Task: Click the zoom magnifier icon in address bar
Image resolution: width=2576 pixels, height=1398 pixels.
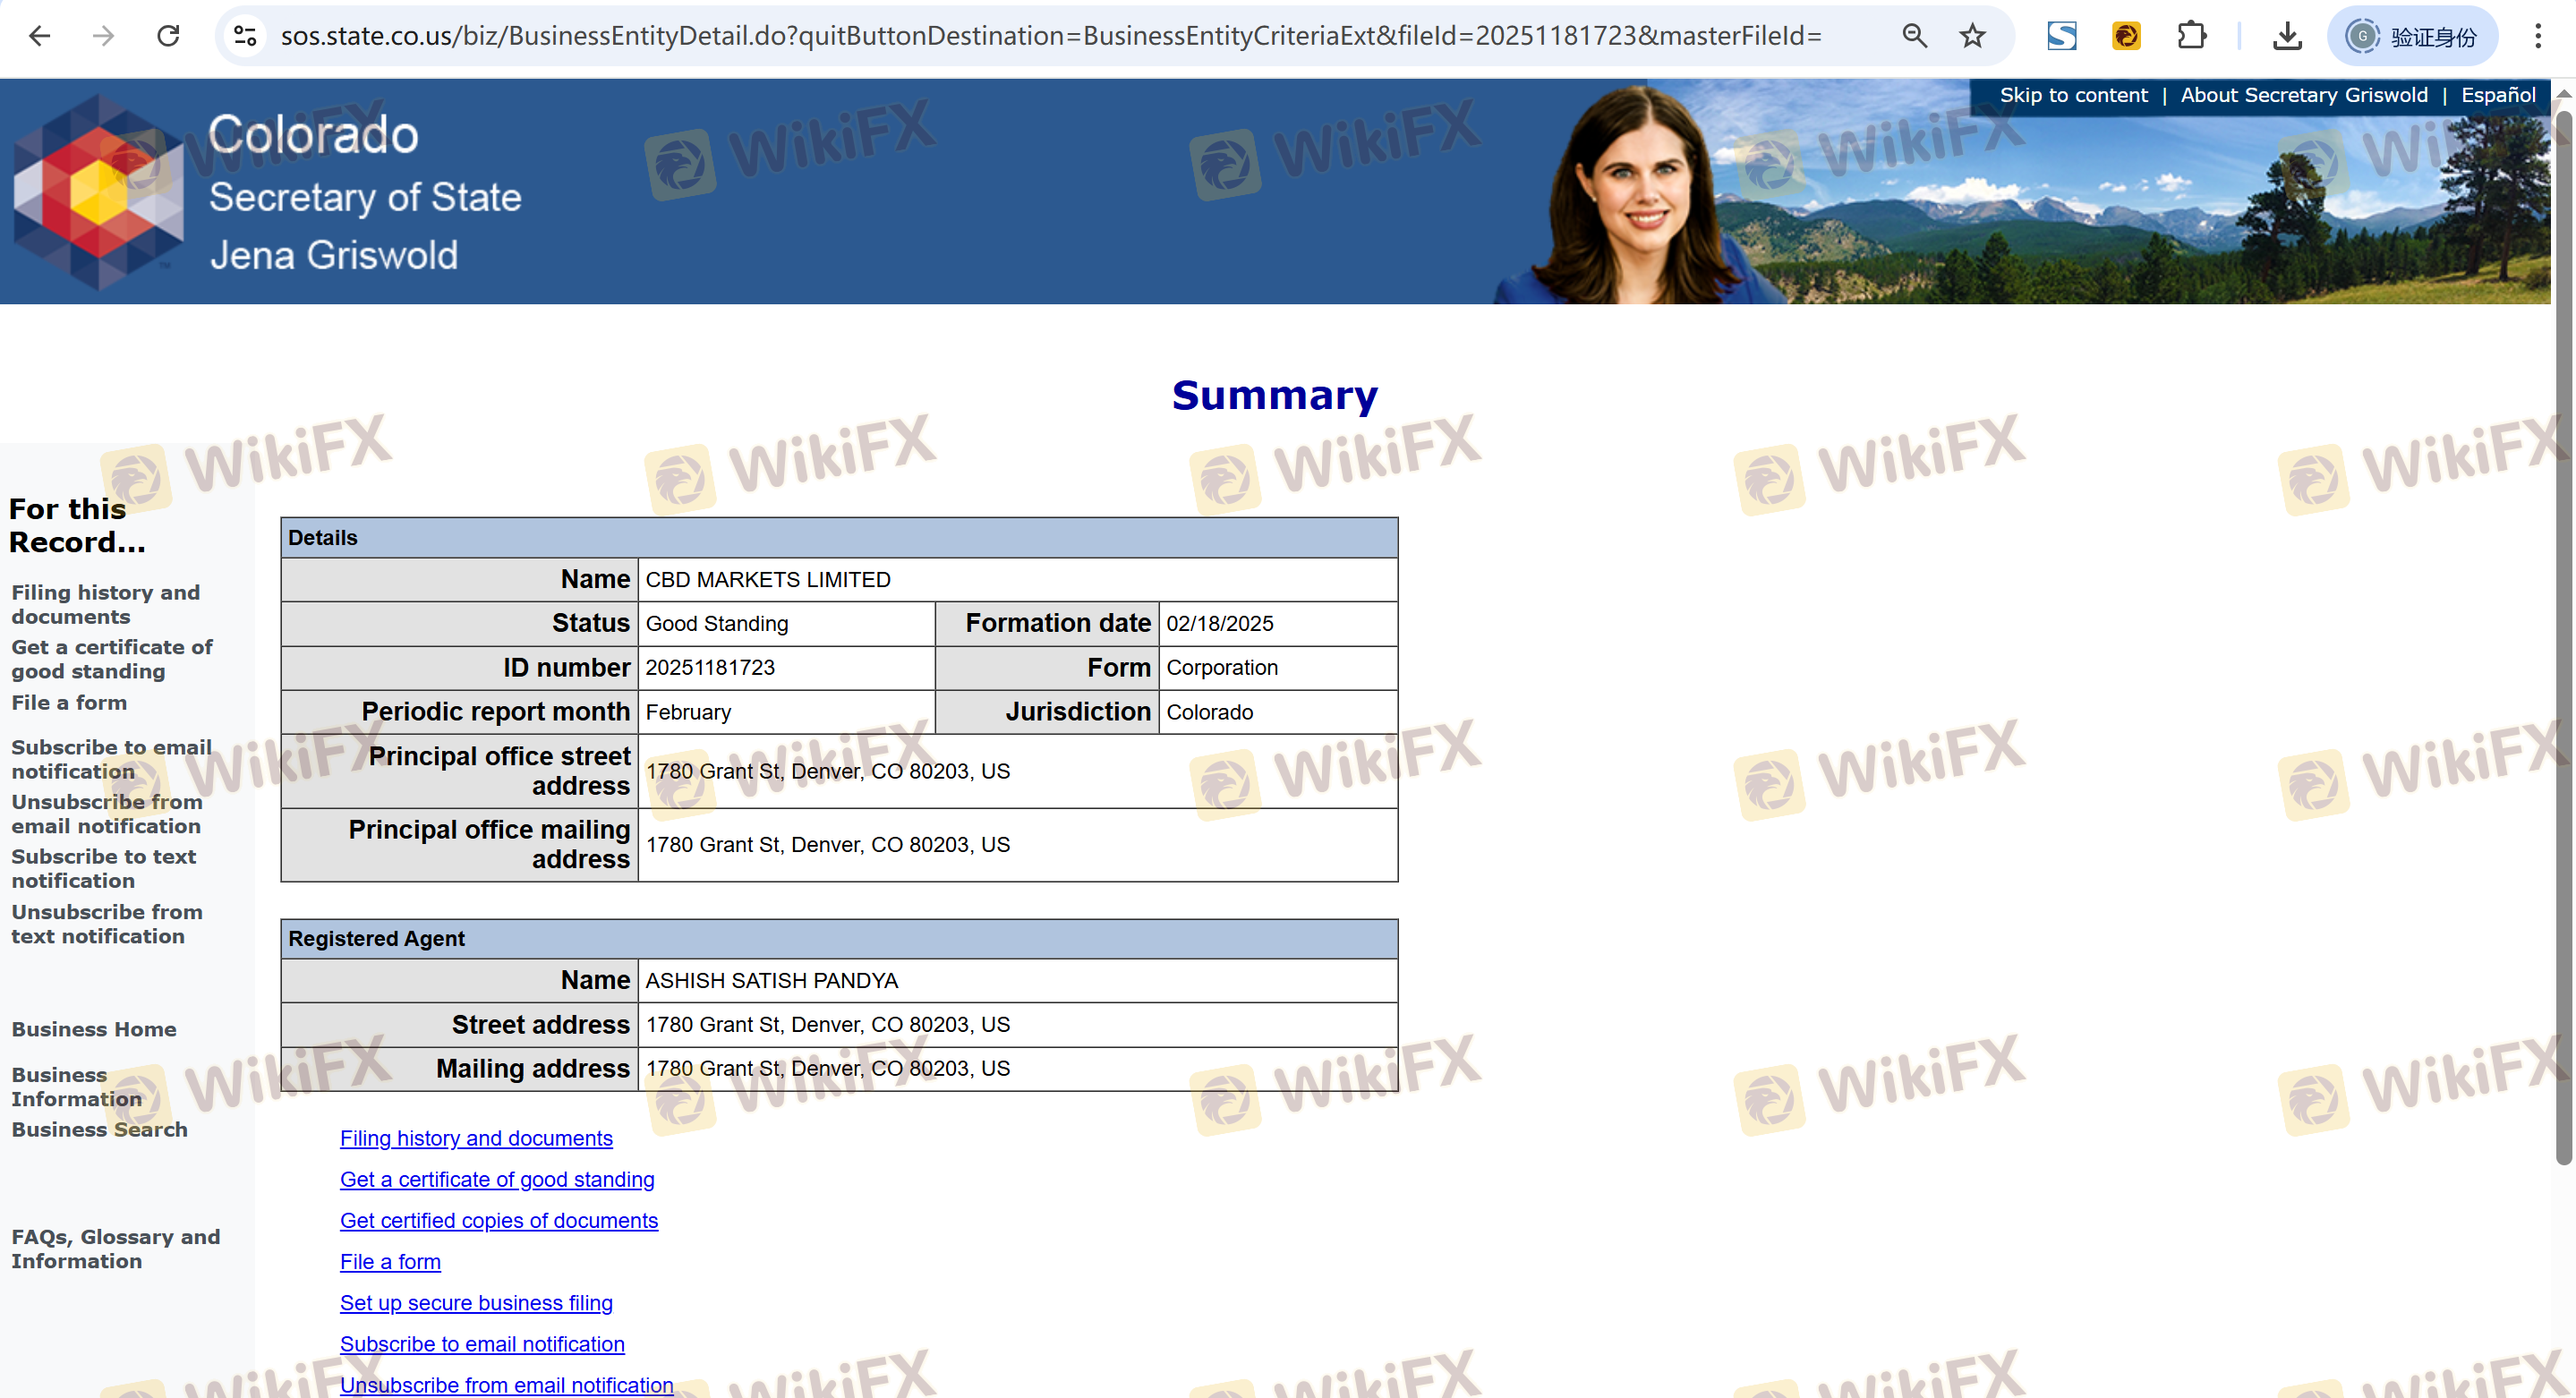Action: pyautogui.click(x=1914, y=37)
